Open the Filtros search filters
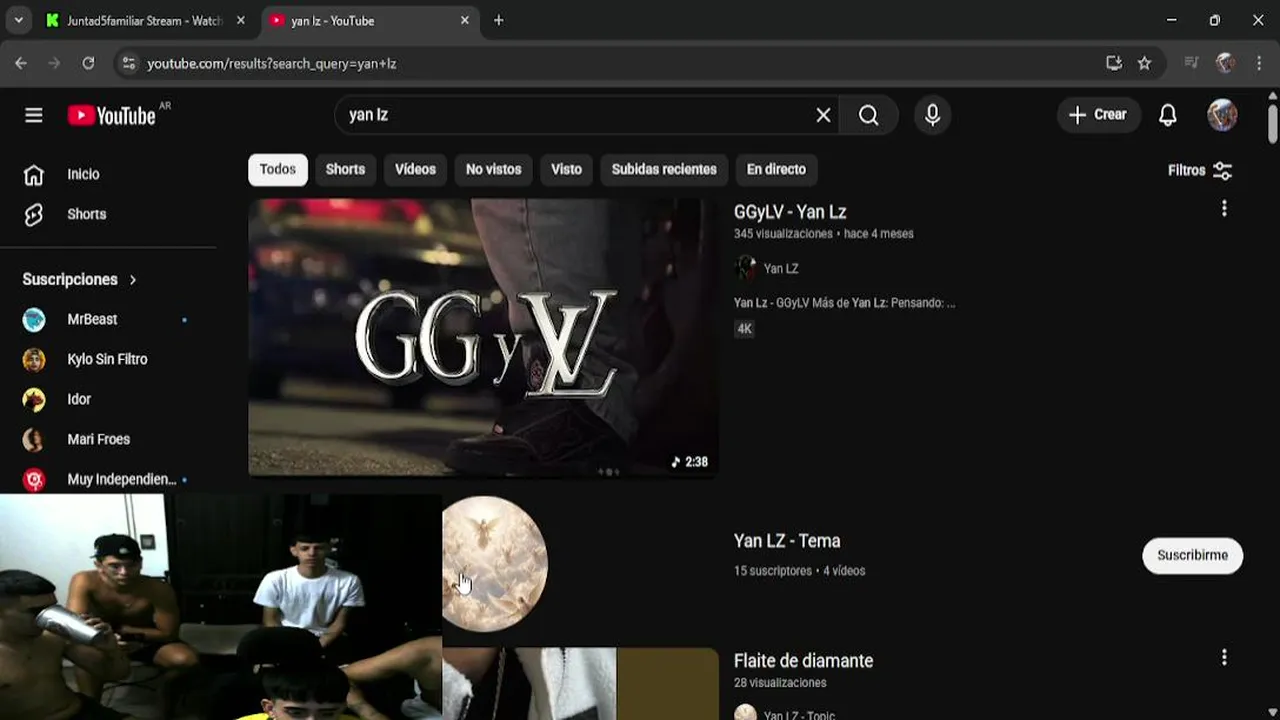Screen dimensions: 1280x720 click(1200, 171)
